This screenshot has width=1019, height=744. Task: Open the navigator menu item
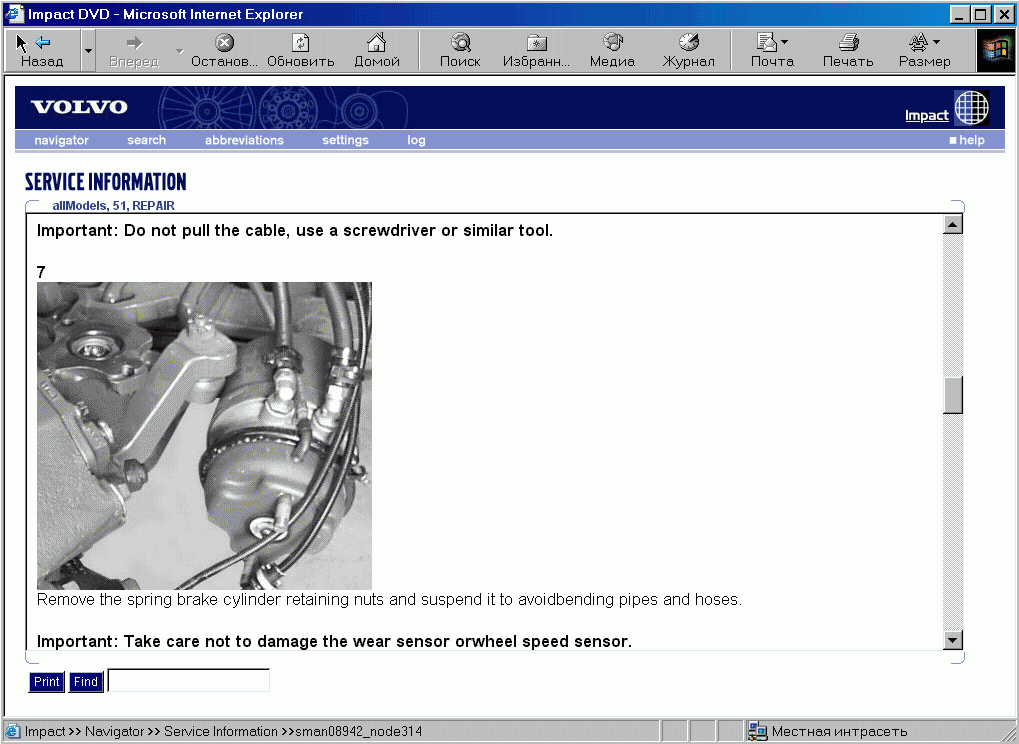(x=61, y=140)
